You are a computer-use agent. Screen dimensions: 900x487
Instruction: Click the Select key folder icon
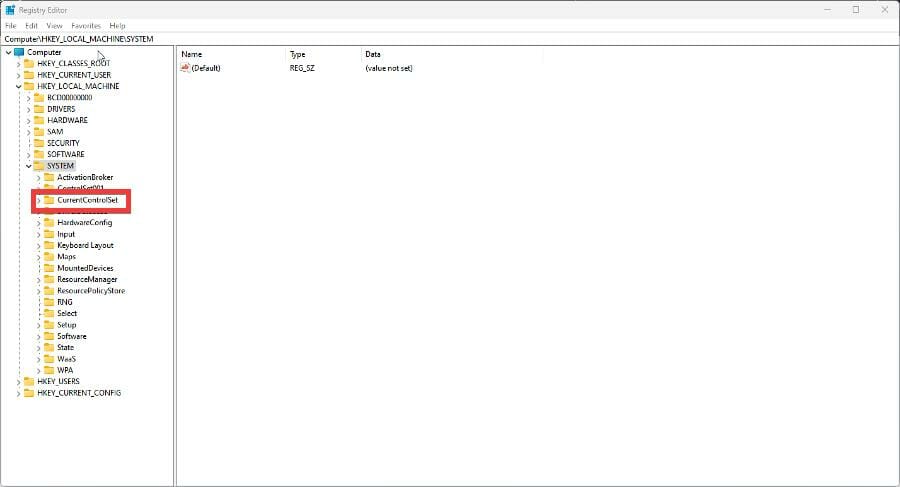pyautogui.click(x=49, y=313)
